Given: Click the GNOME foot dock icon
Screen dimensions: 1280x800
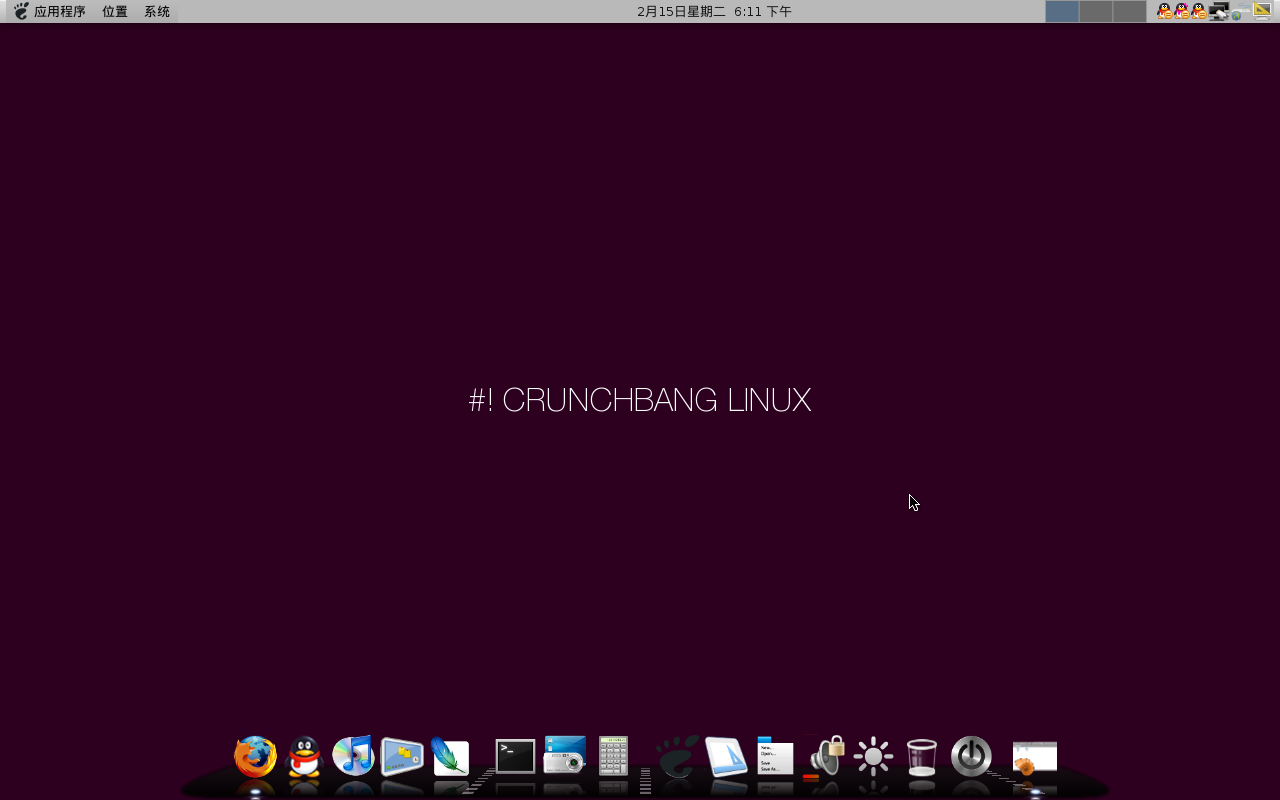Looking at the screenshot, I should click(x=678, y=757).
